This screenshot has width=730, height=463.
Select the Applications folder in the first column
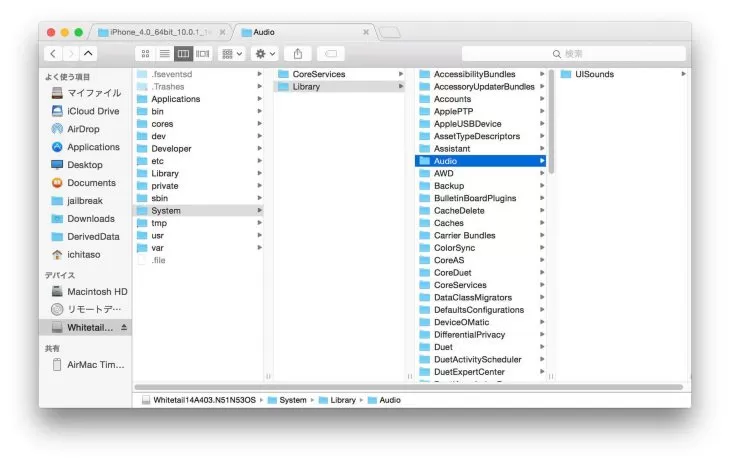pos(199,99)
